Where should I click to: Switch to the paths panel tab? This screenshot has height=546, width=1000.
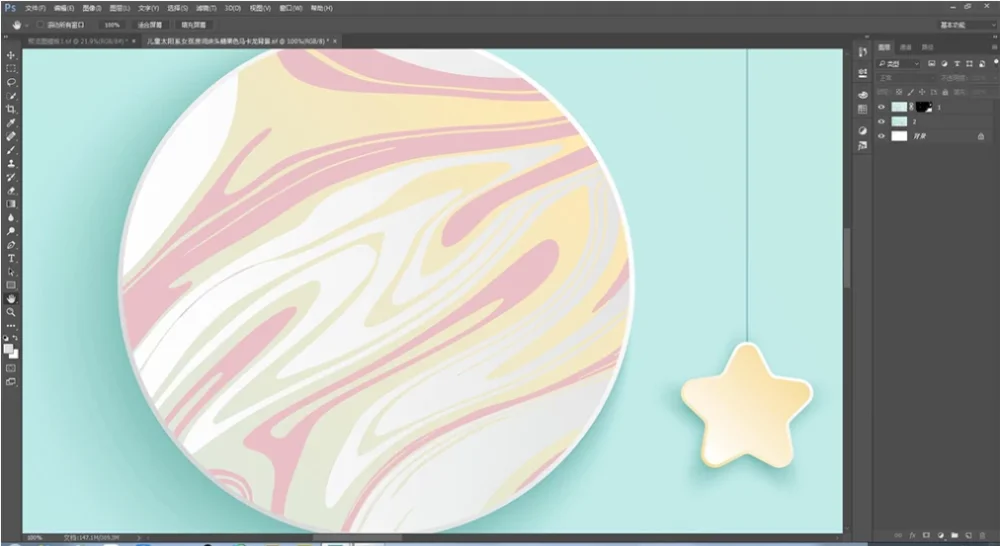(928, 47)
